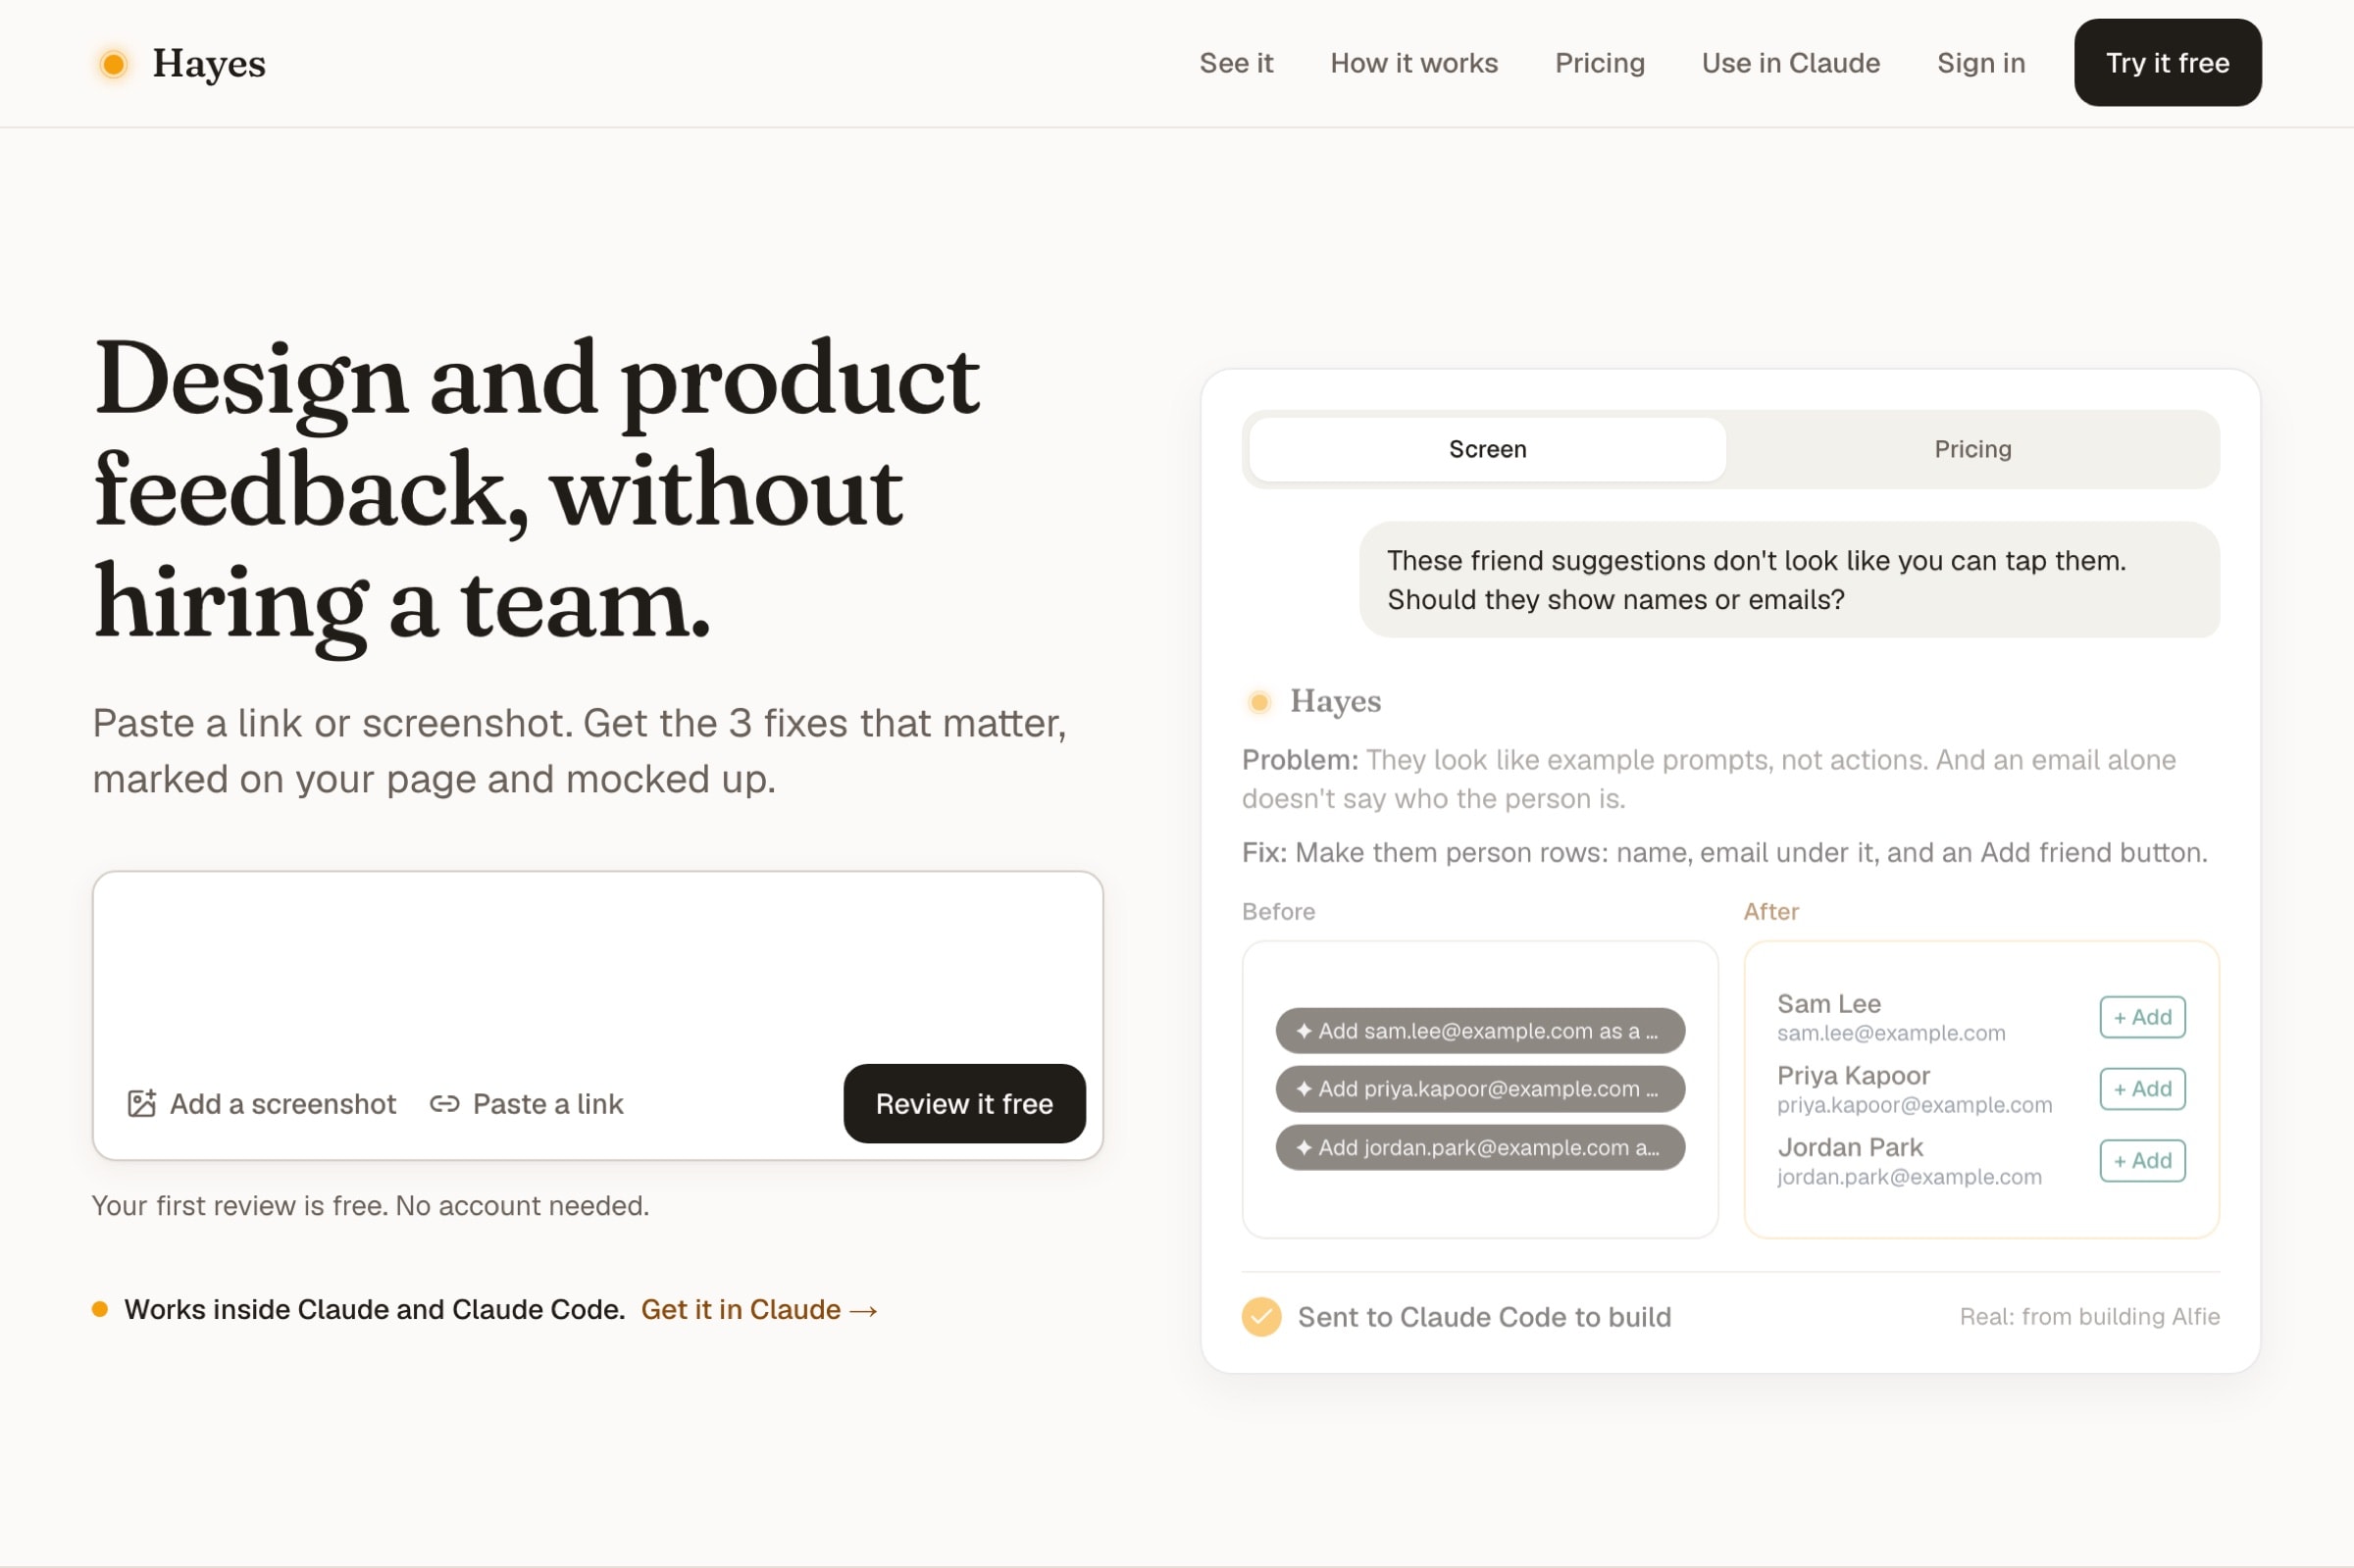Click 'Sent to Claude Code to build' text
This screenshot has width=2354, height=1568.
(x=1484, y=1317)
